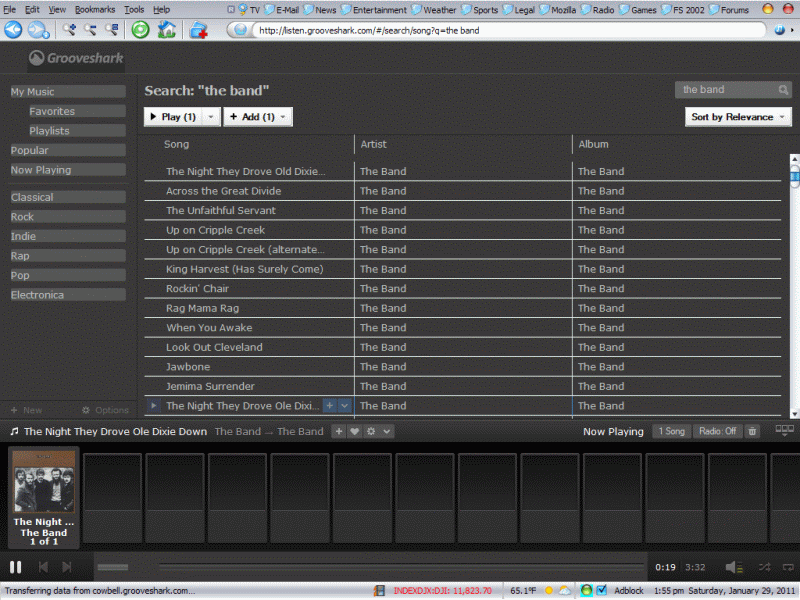Click the orange round button in the top right
Image resolution: width=800 pixels, height=600 pixels.
767,9
